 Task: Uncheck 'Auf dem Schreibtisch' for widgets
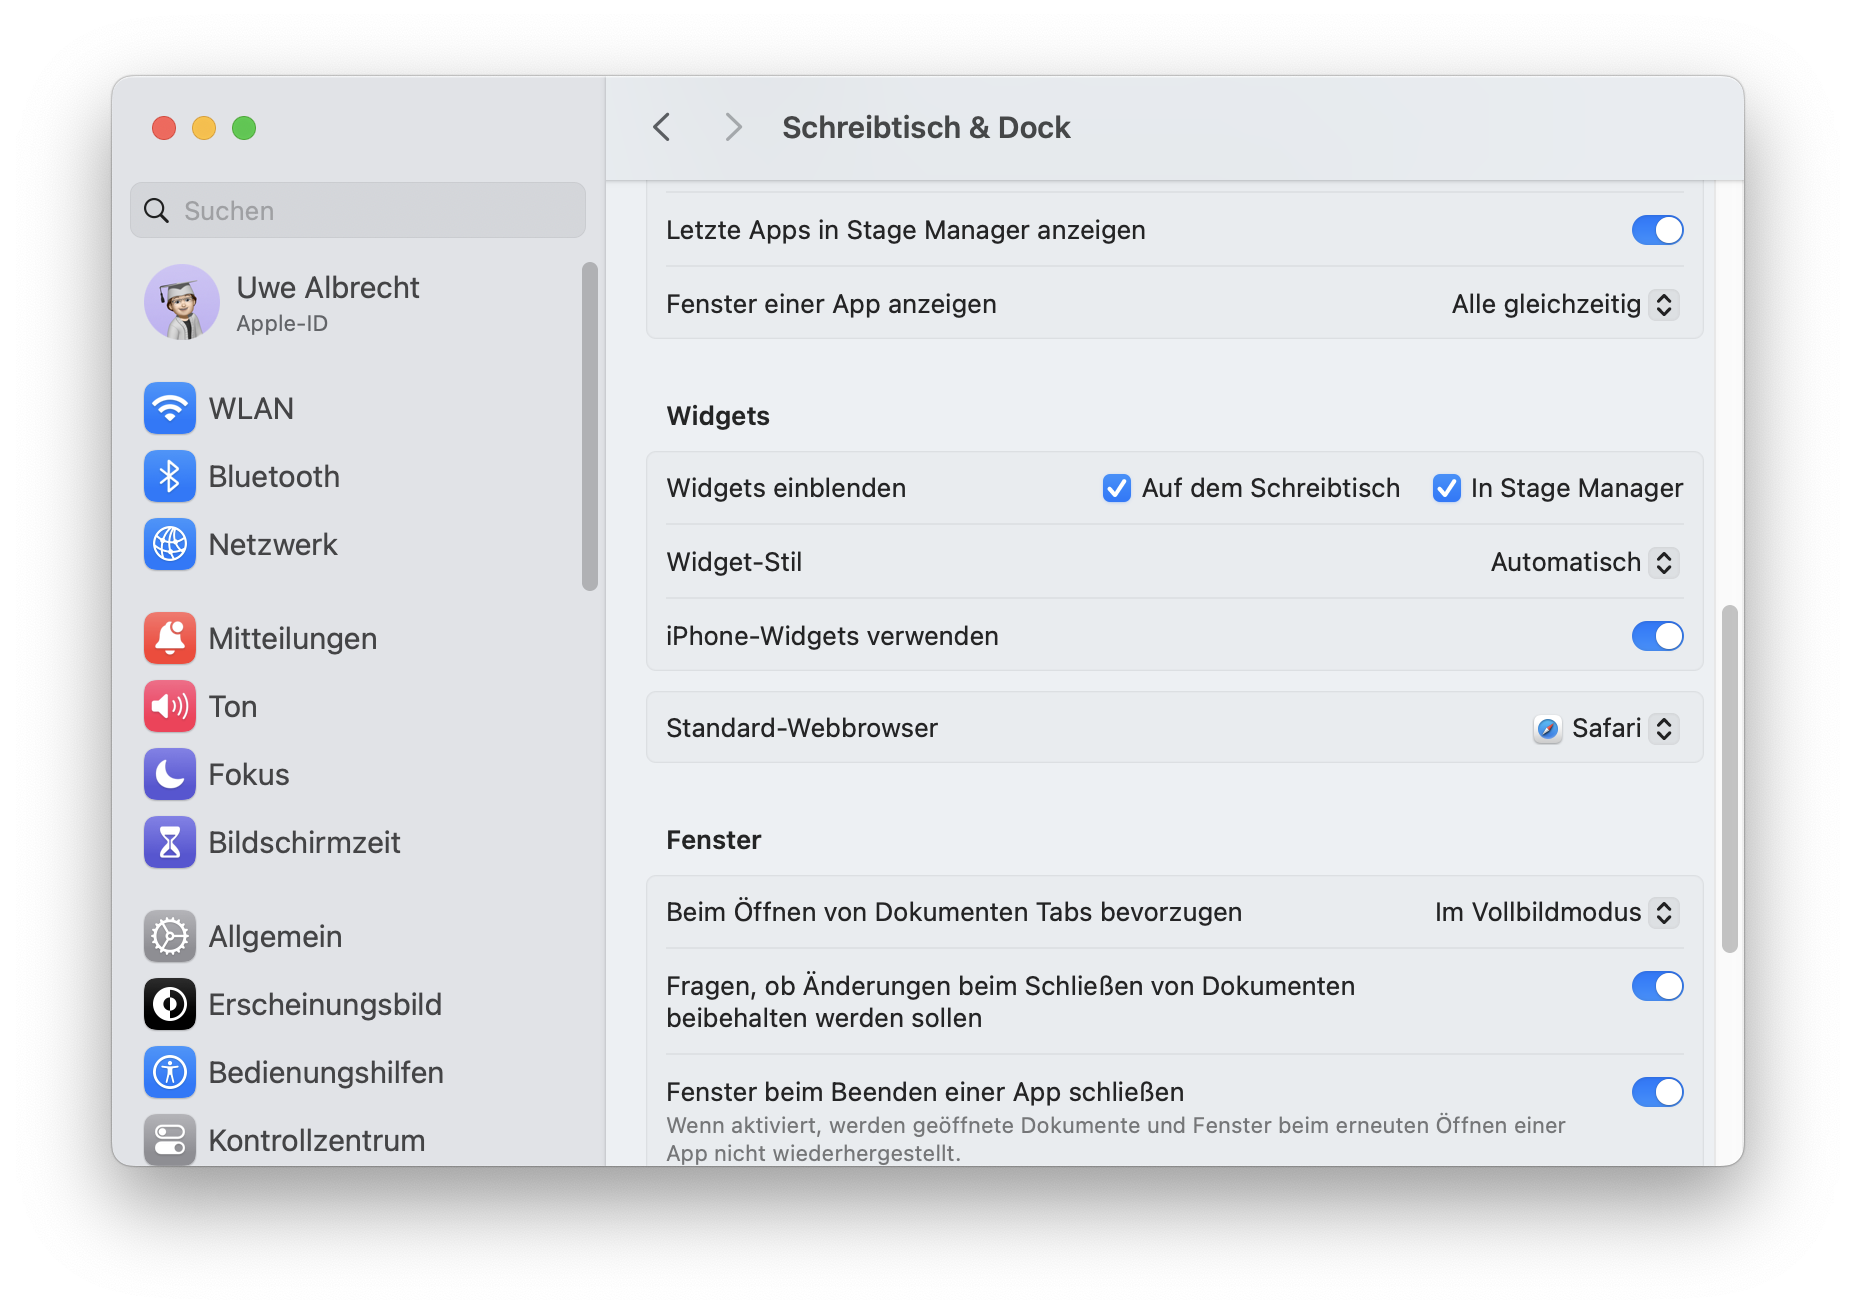click(x=1117, y=488)
